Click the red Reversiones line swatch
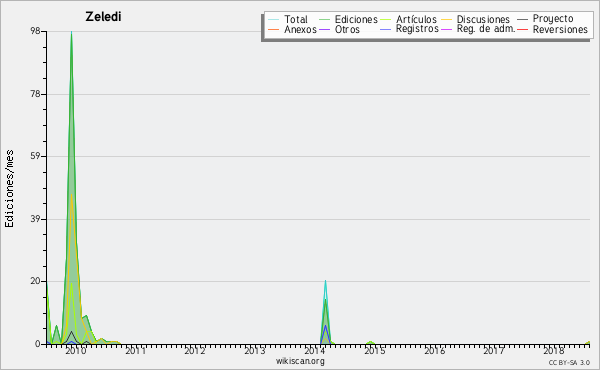Viewport: 600px width, 370px height. pos(523,29)
